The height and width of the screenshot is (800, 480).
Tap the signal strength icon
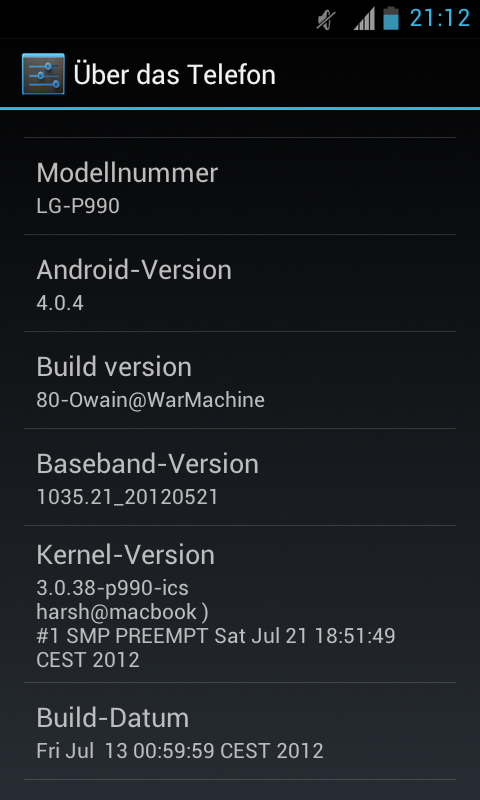[365, 20]
